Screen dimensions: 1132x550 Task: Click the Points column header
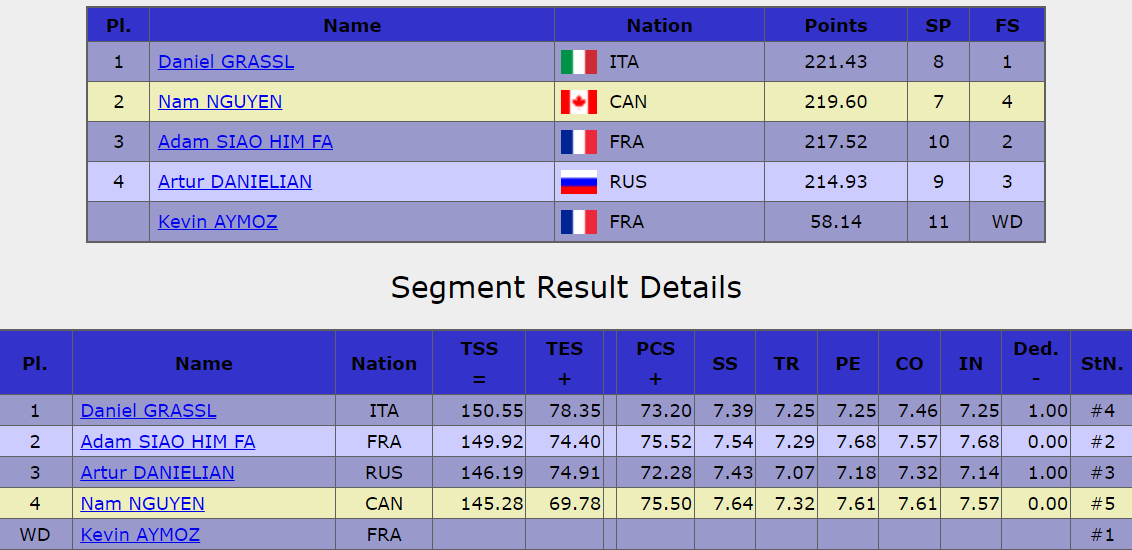tap(835, 25)
